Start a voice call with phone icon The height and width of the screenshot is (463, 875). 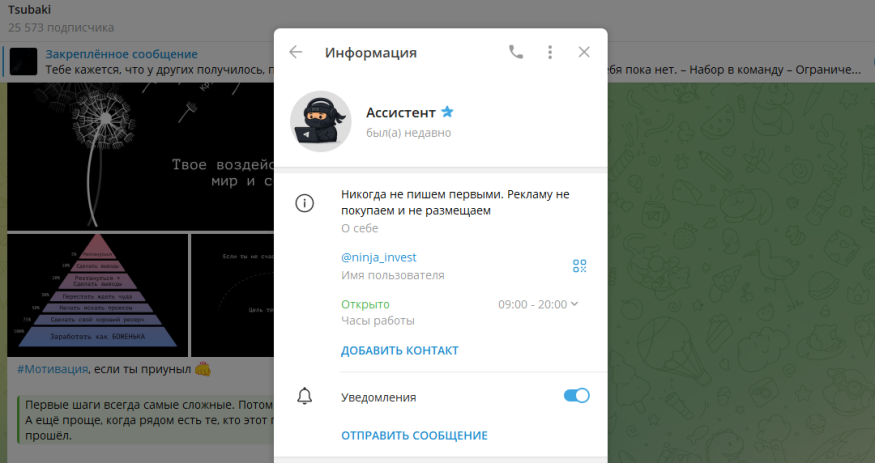516,53
